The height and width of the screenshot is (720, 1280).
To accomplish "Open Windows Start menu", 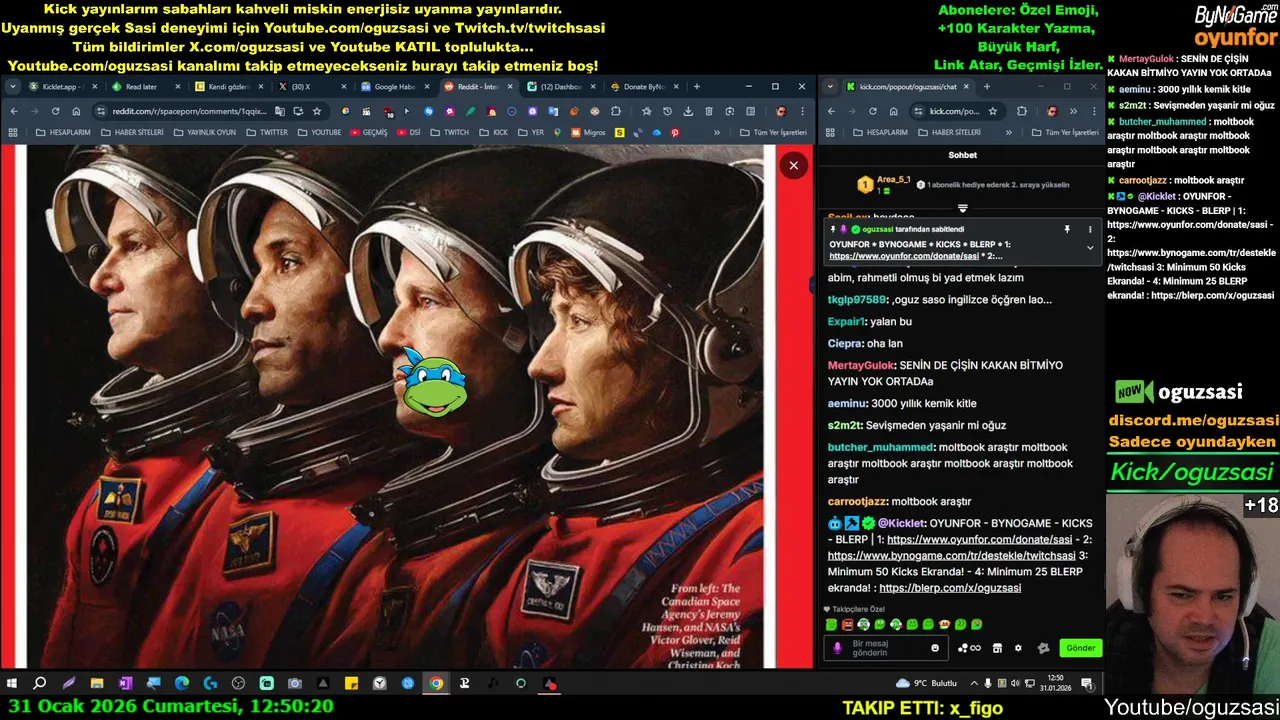I will pyautogui.click(x=12, y=683).
